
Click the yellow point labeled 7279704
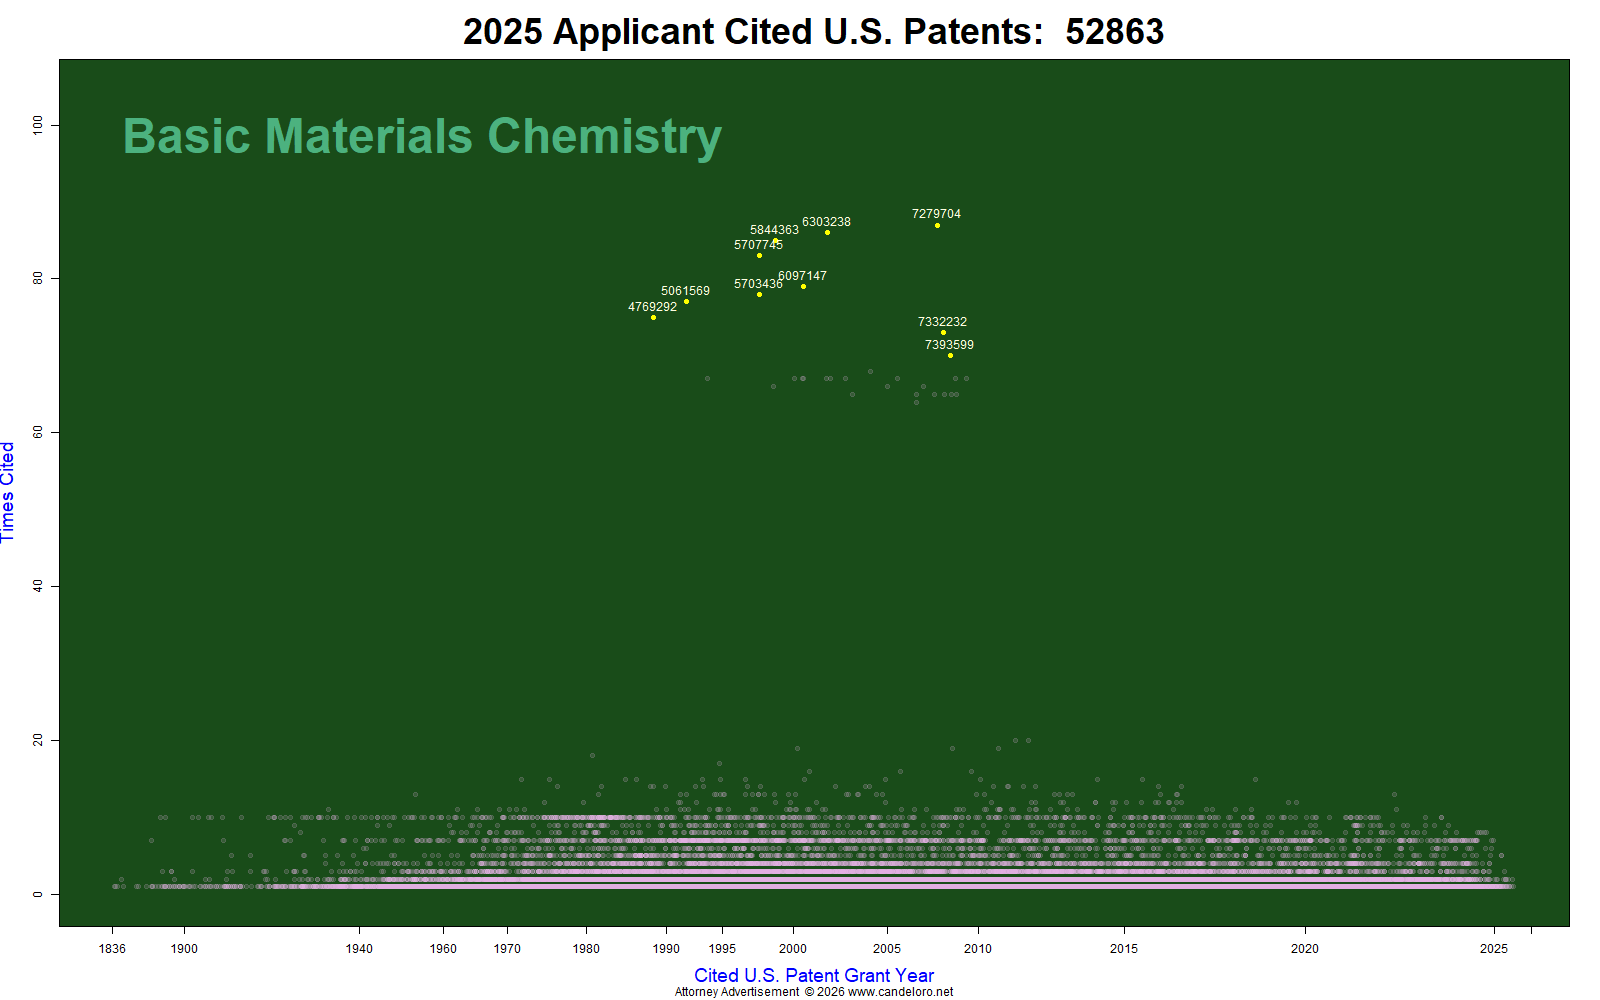(937, 225)
